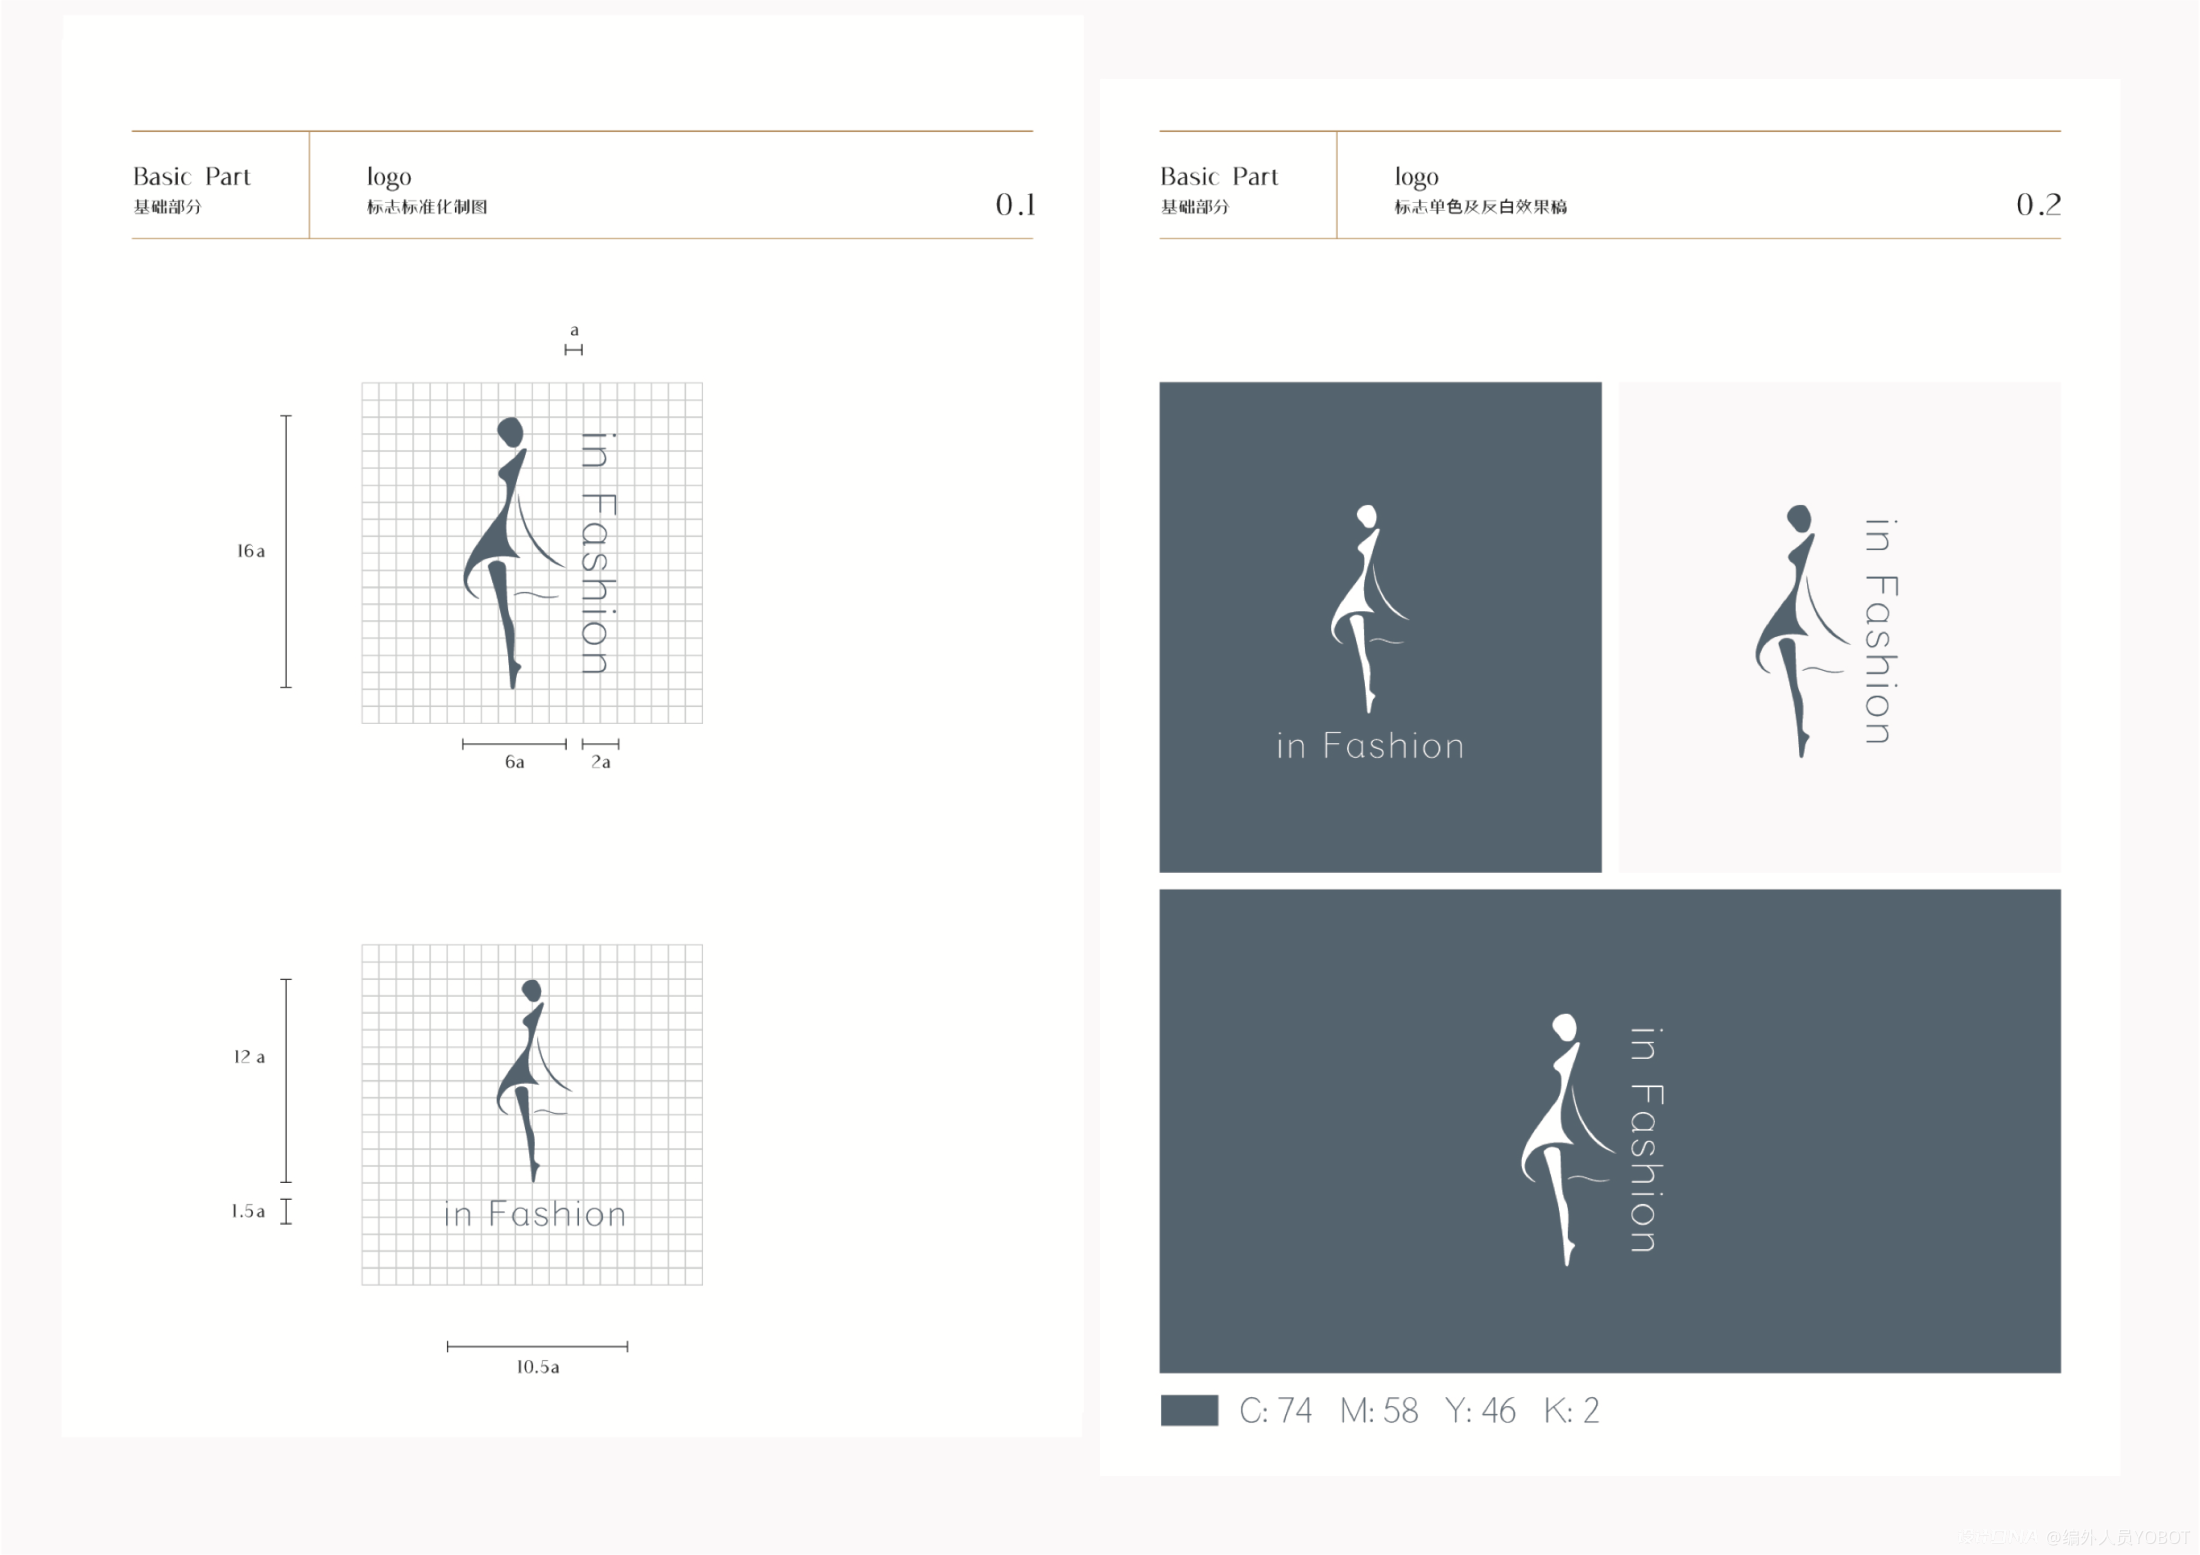Image resolution: width=2200 pixels, height=1555 pixels.
Task: Click the white 'in Fashion' text in the dark square panel
Action: (x=1370, y=746)
